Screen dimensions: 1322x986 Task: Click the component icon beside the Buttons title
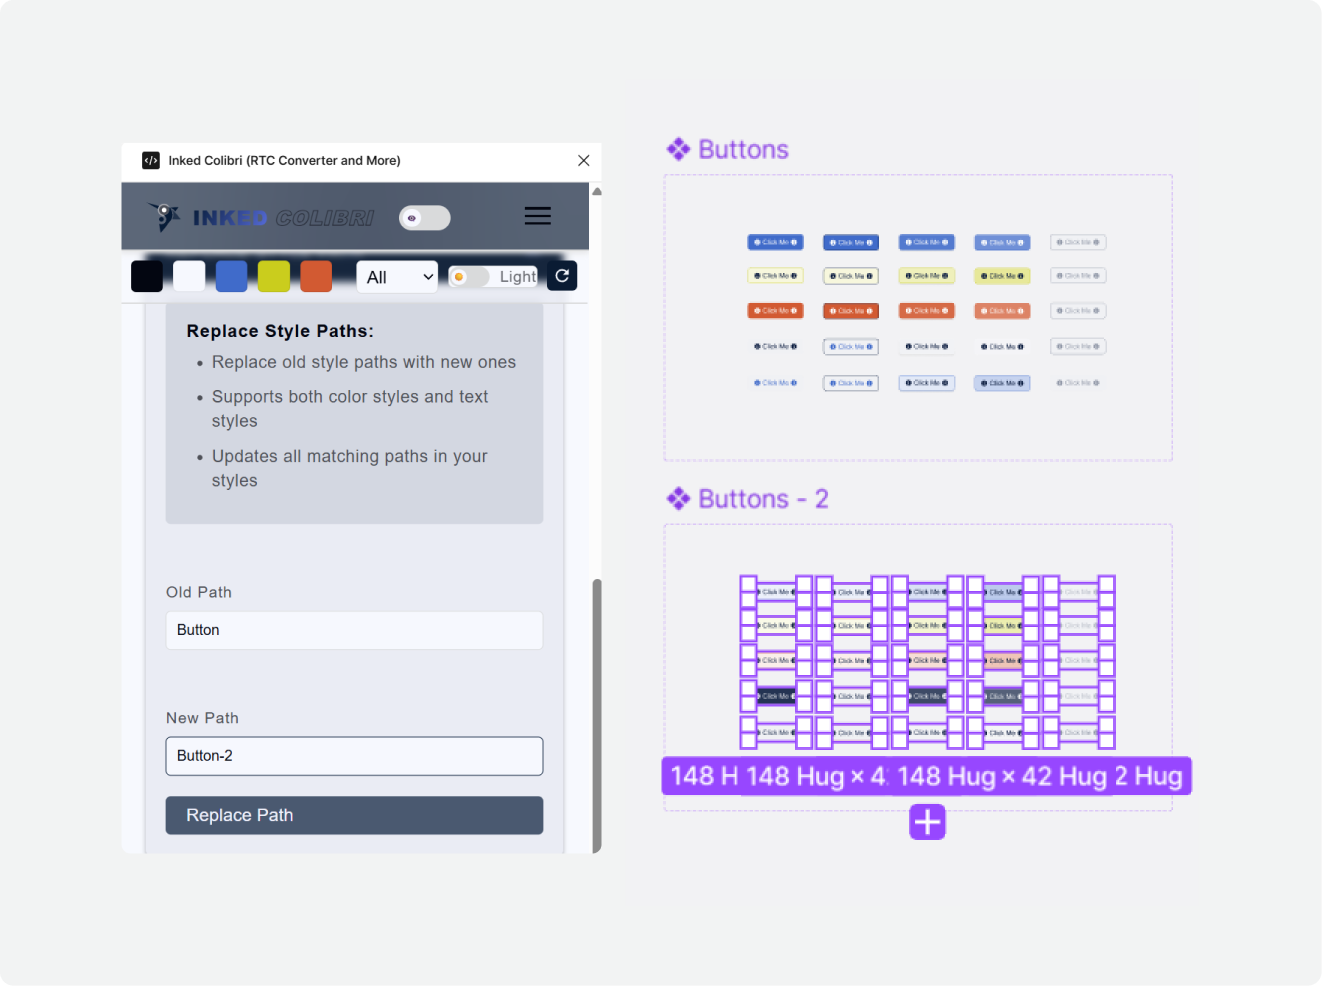coord(679,149)
